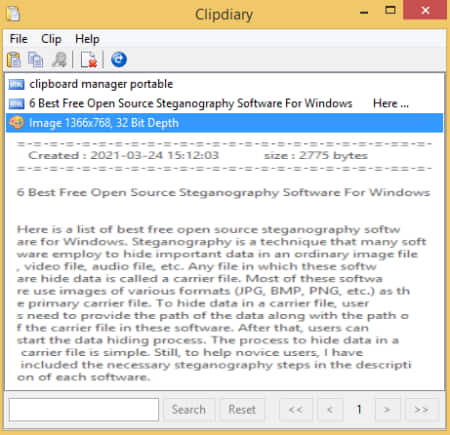Select the '6 Best Free Open Source Steganography' clip
The height and width of the screenshot is (435, 450).
[225, 104]
